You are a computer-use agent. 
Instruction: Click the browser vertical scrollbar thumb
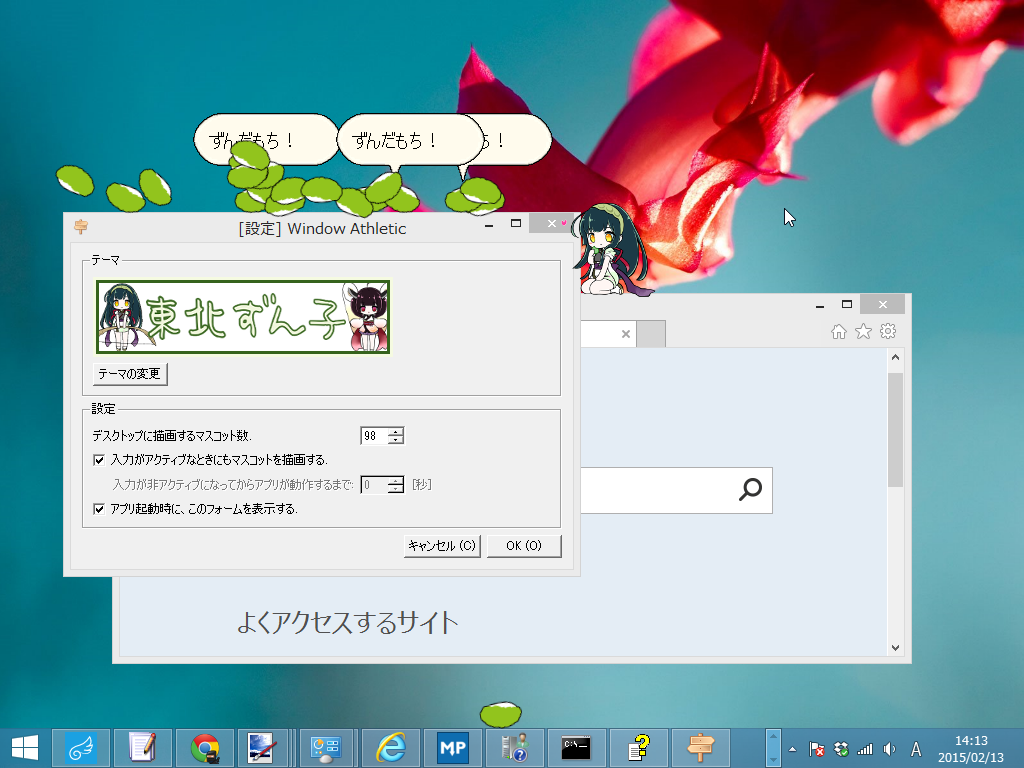coord(895,430)
